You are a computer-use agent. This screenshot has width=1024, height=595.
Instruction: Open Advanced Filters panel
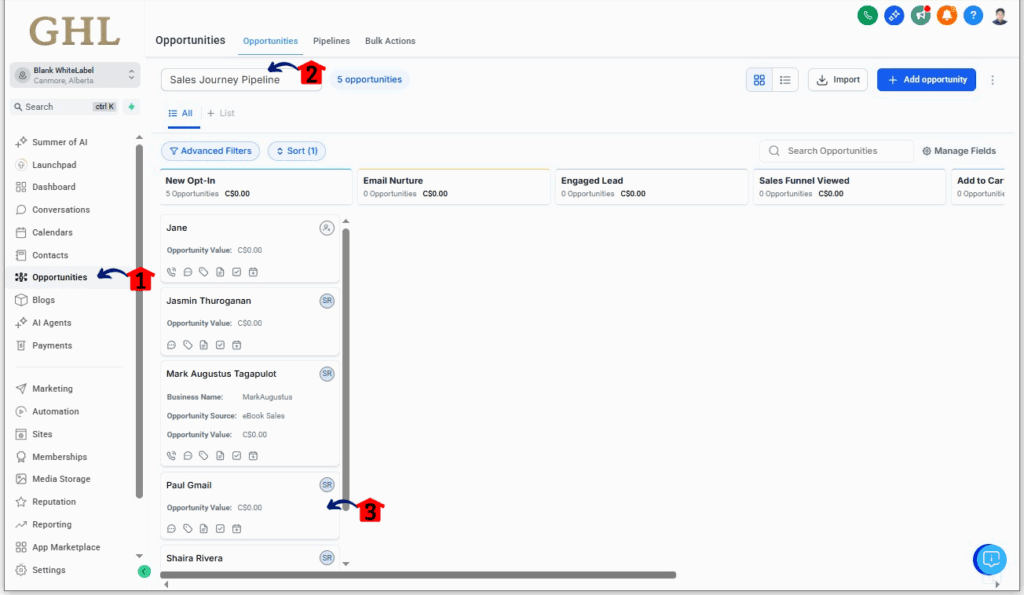[x=210, y=151]
